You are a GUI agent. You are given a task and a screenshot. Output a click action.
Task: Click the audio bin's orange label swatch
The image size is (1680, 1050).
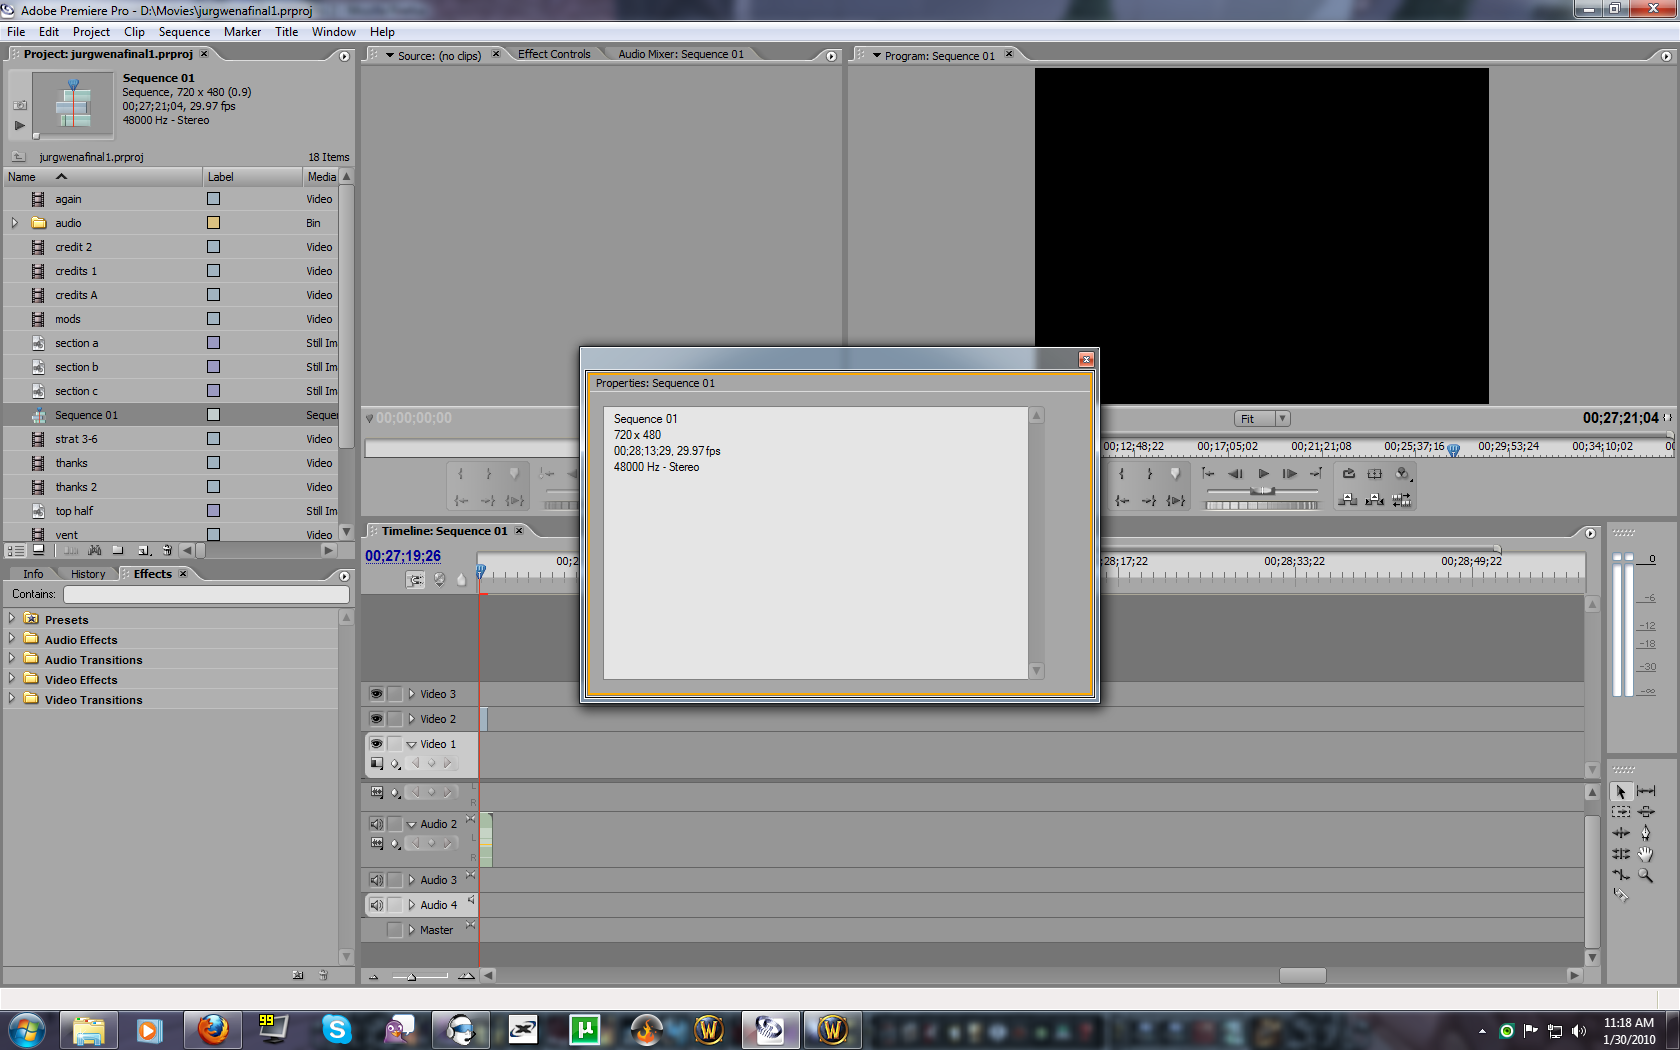[x=213, y=223]
